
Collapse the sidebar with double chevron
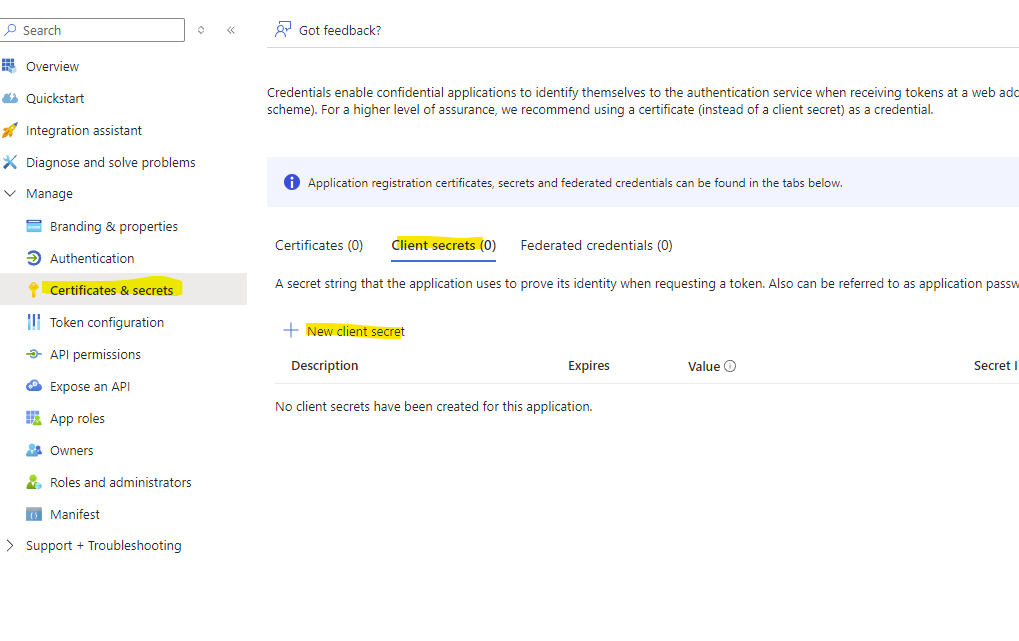tap(231, 30)
